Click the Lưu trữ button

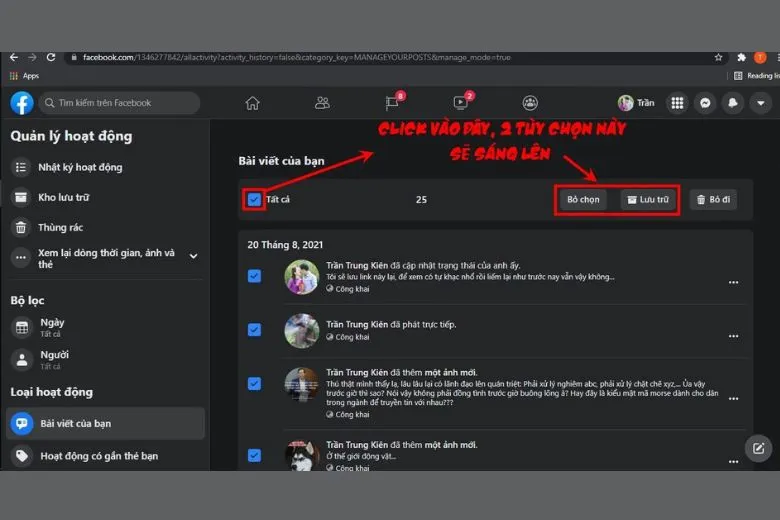pyautogui.click(x=648, y=200)
